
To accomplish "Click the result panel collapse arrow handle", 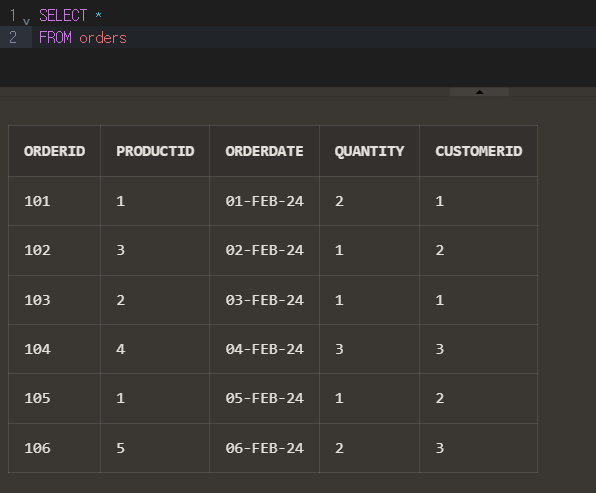I will click(479, 92).
